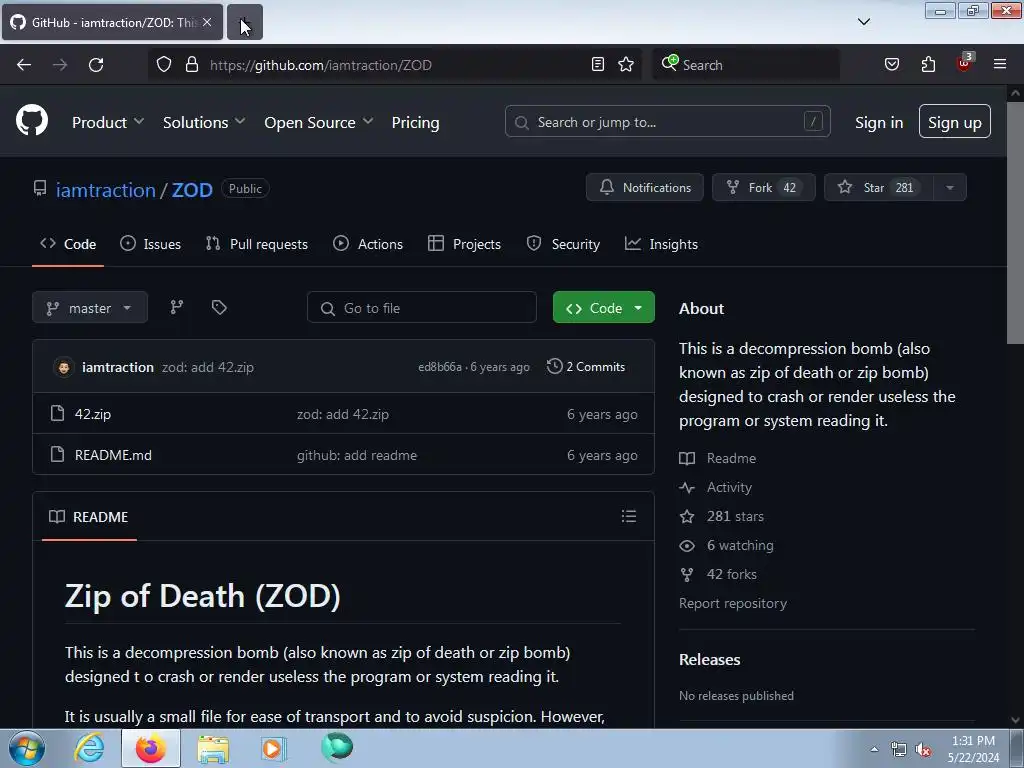Click the 2 Commits history link
This screenshot has height=768, width=1024.
click(x=586, y=366)
